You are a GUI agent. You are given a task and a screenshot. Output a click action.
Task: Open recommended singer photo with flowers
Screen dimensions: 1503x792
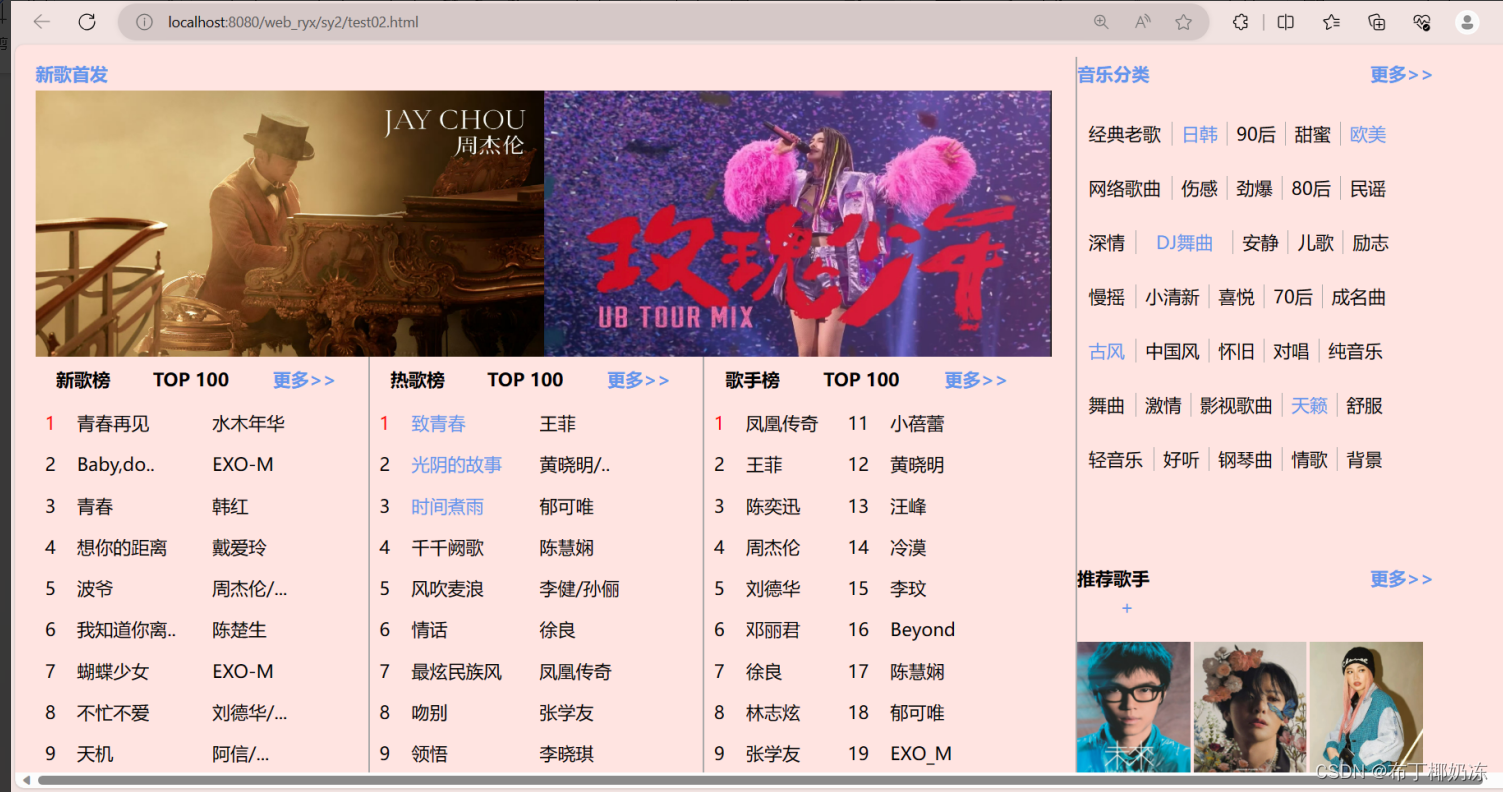(1250, 707)
